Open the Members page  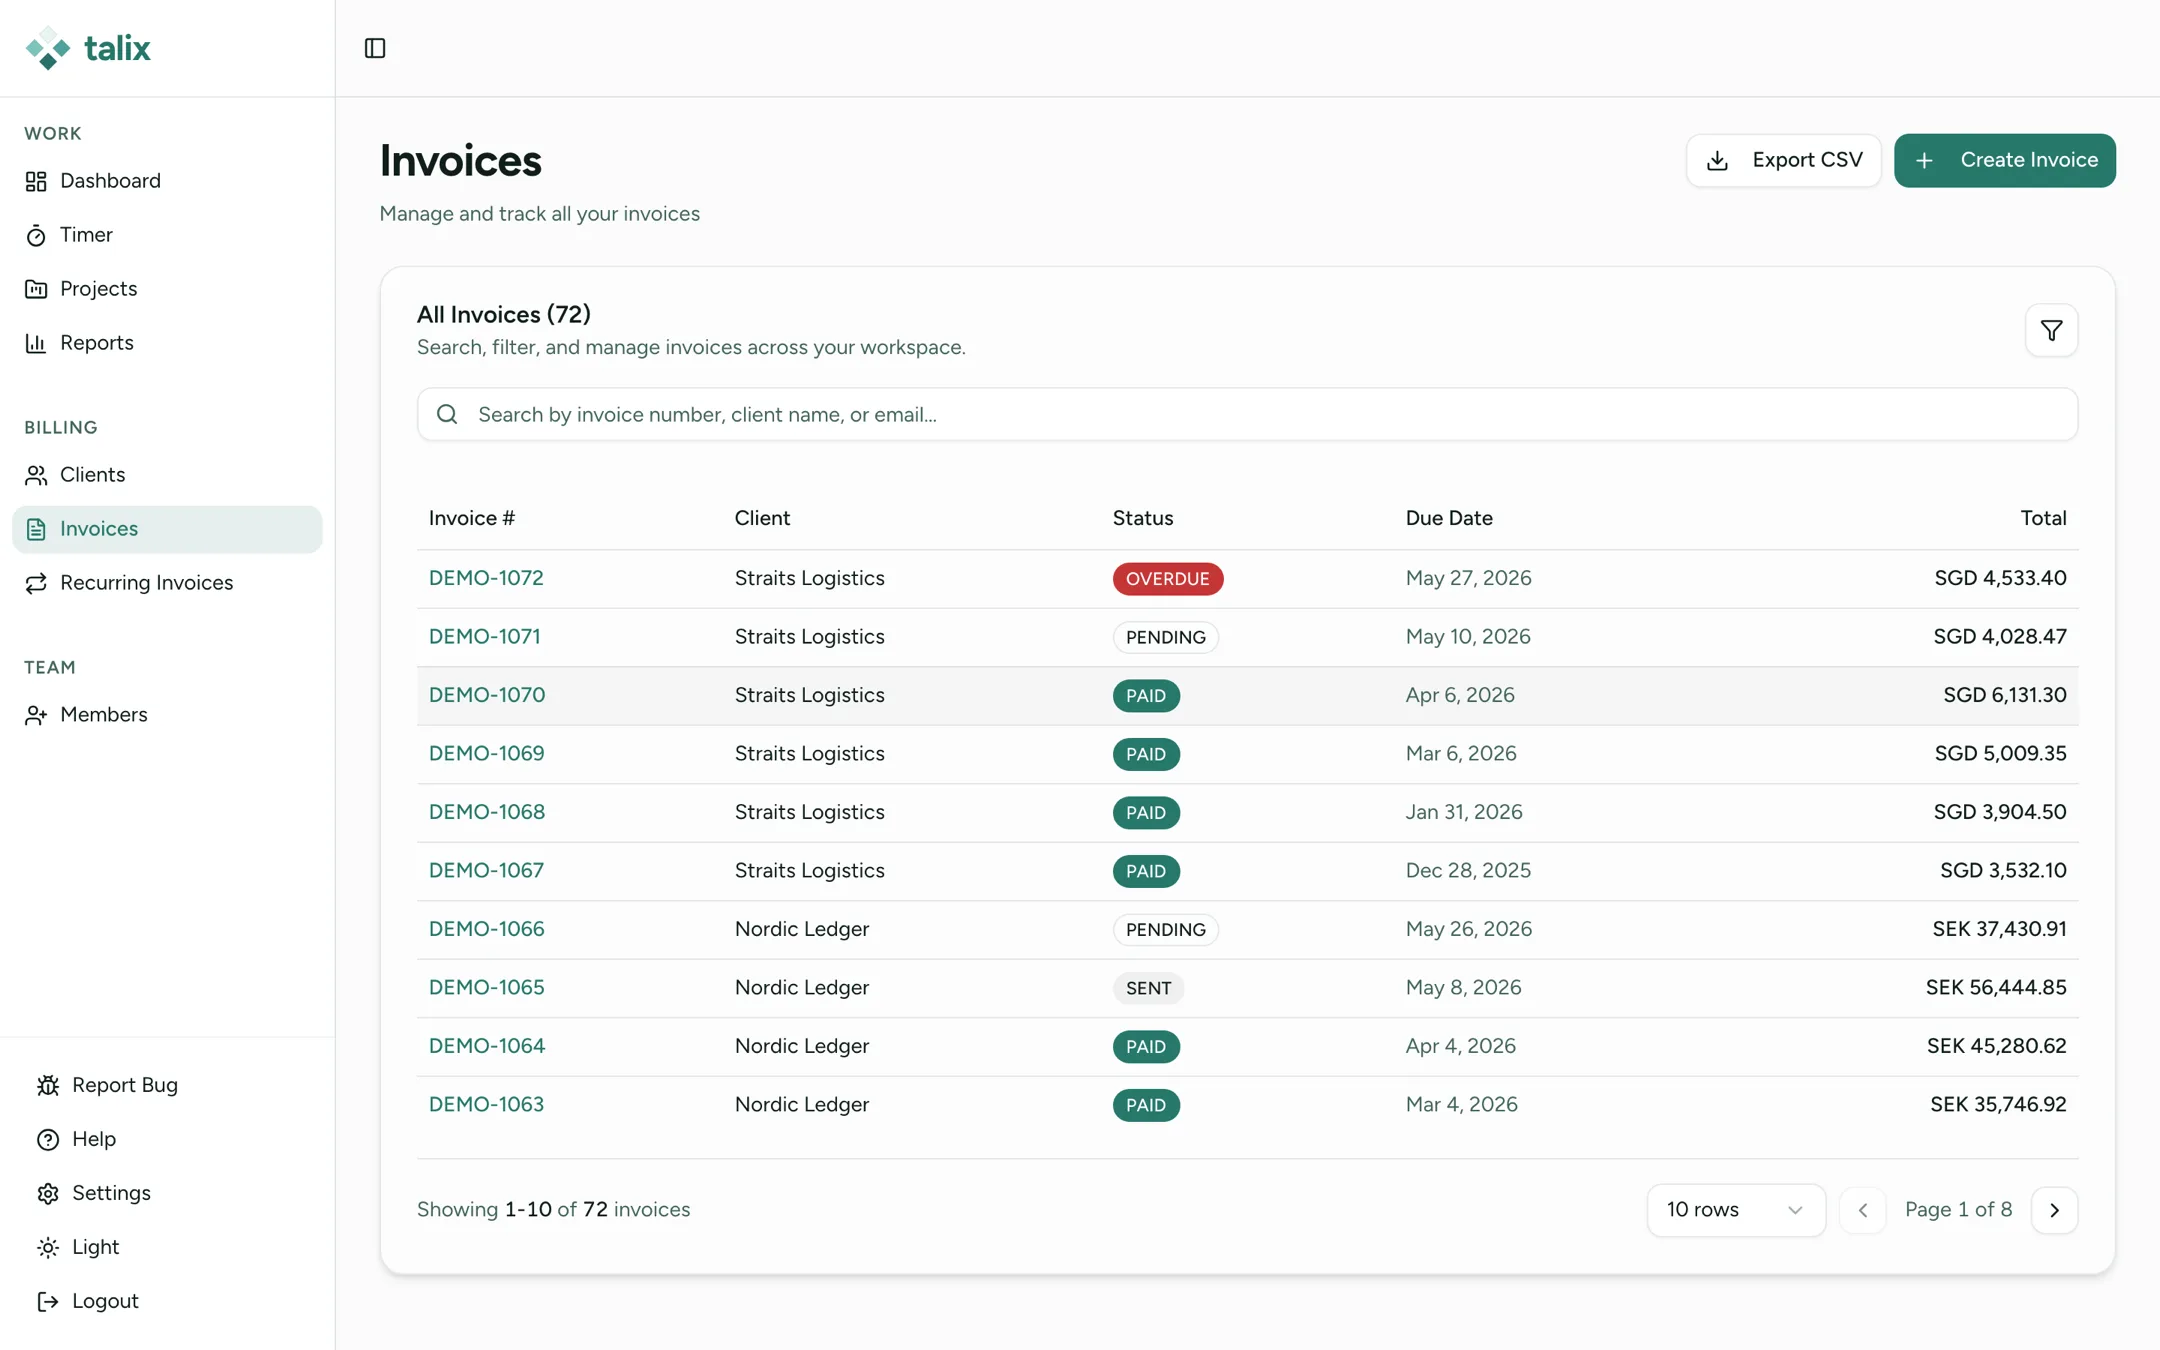pyautogui.click(x=167, y=715)
